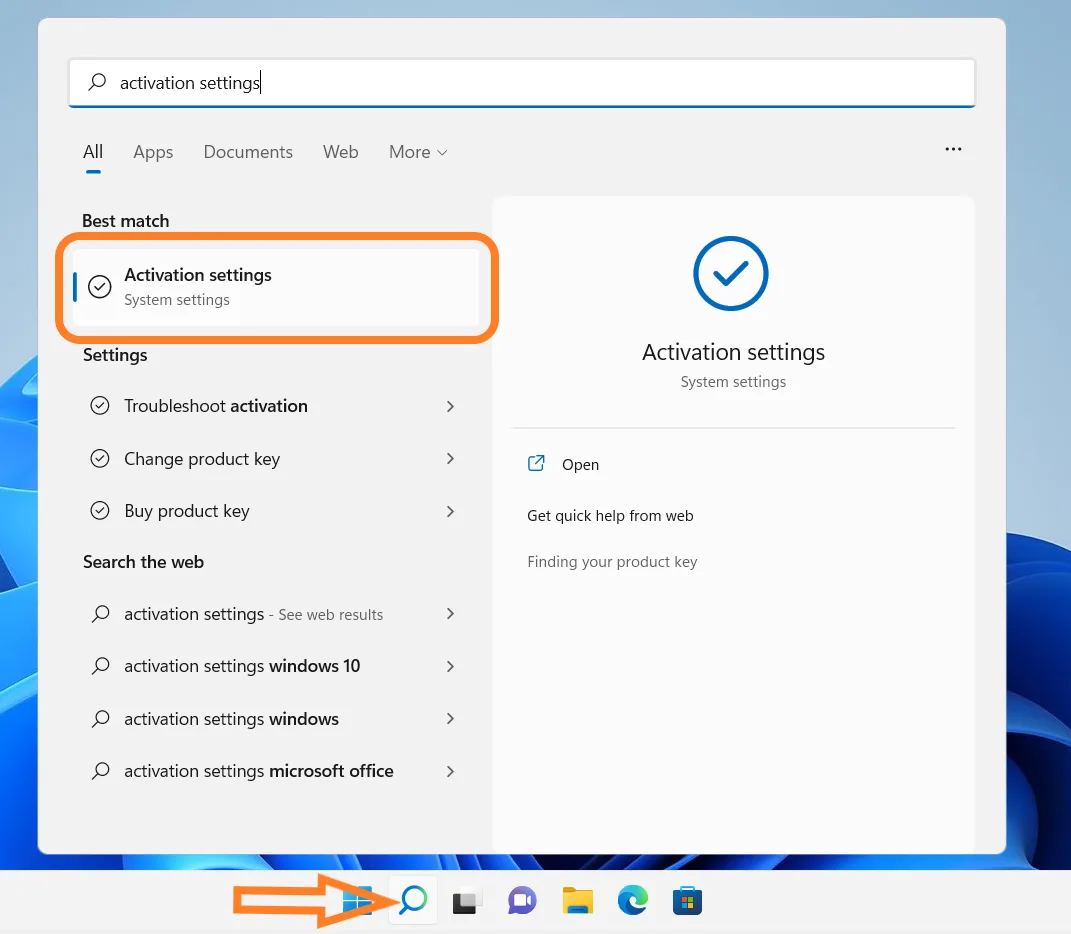Open the Windows Start button
This screenshot has width=1071, height=934.
[357, 901]
